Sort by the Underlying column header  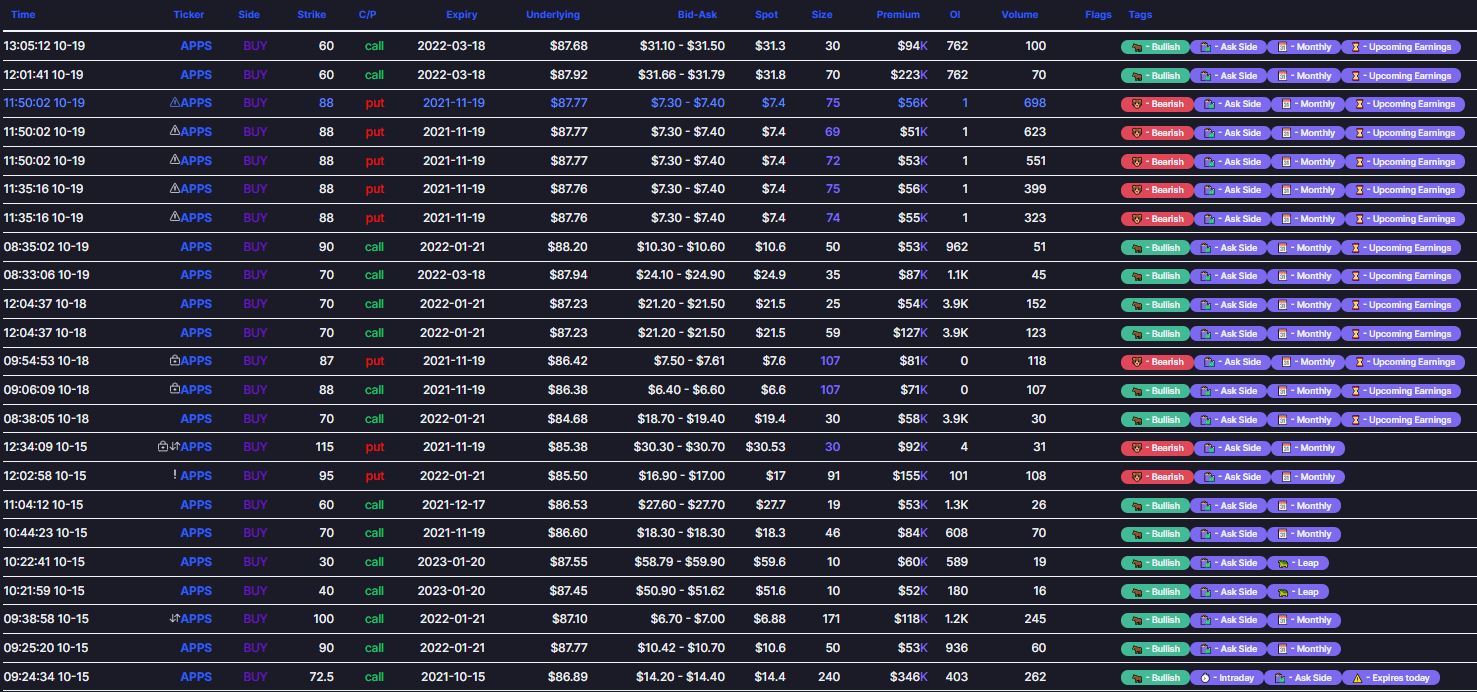click(552, 15)
